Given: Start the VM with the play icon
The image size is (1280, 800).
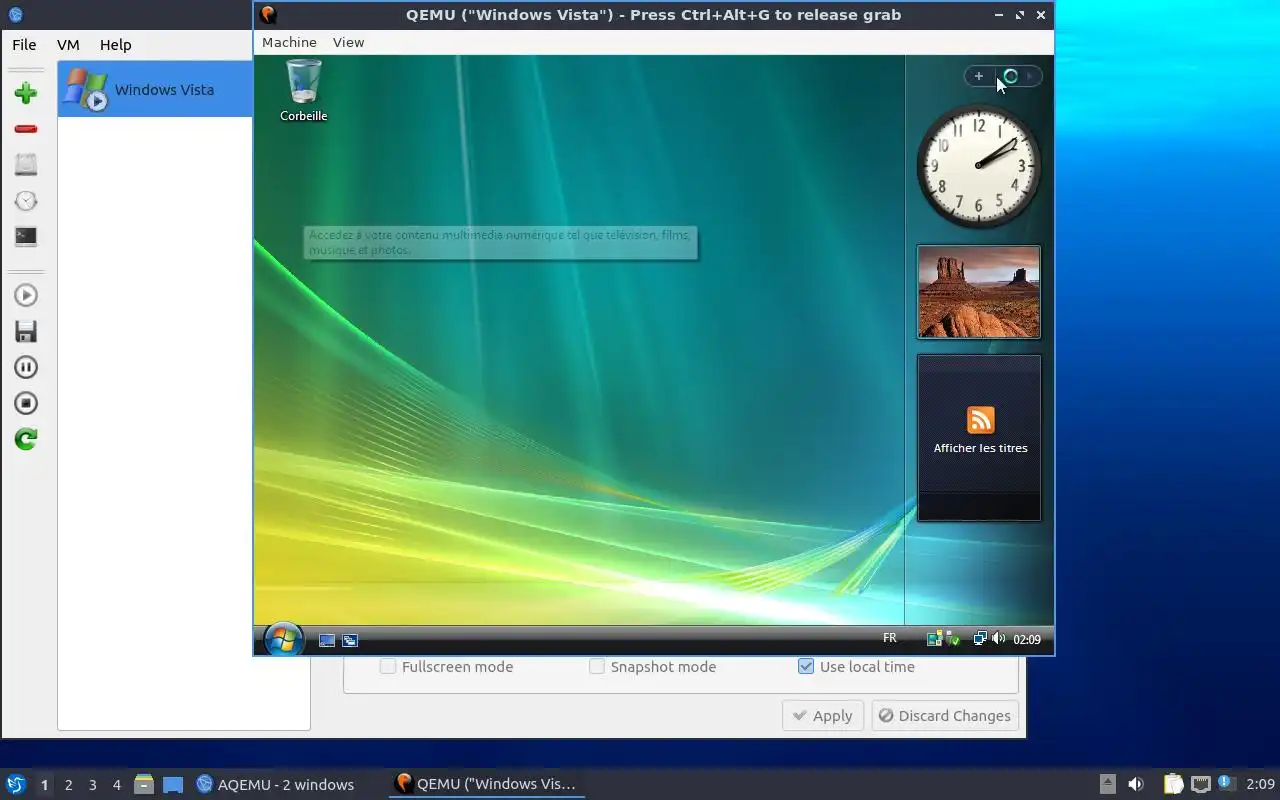Looking at the screenshot, I should tap(26, 295).
